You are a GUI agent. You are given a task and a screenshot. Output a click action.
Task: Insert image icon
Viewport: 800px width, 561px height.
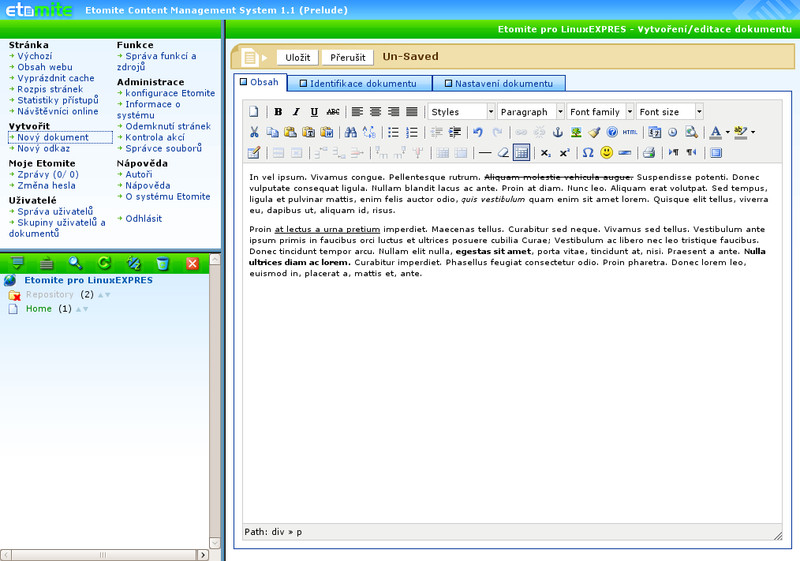coord(576,132)
